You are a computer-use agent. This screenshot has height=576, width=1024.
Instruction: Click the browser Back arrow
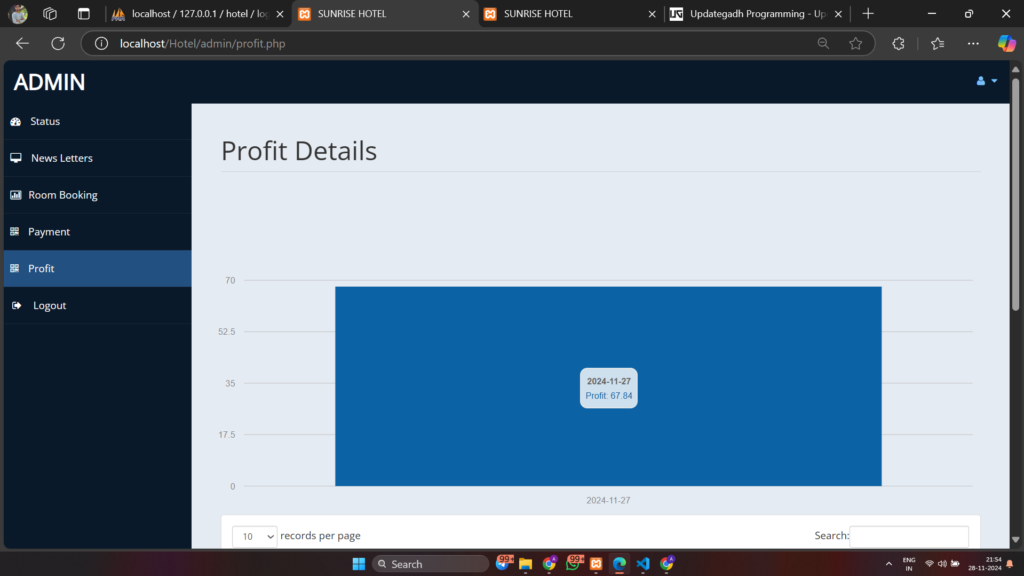(x=22, y=44)
